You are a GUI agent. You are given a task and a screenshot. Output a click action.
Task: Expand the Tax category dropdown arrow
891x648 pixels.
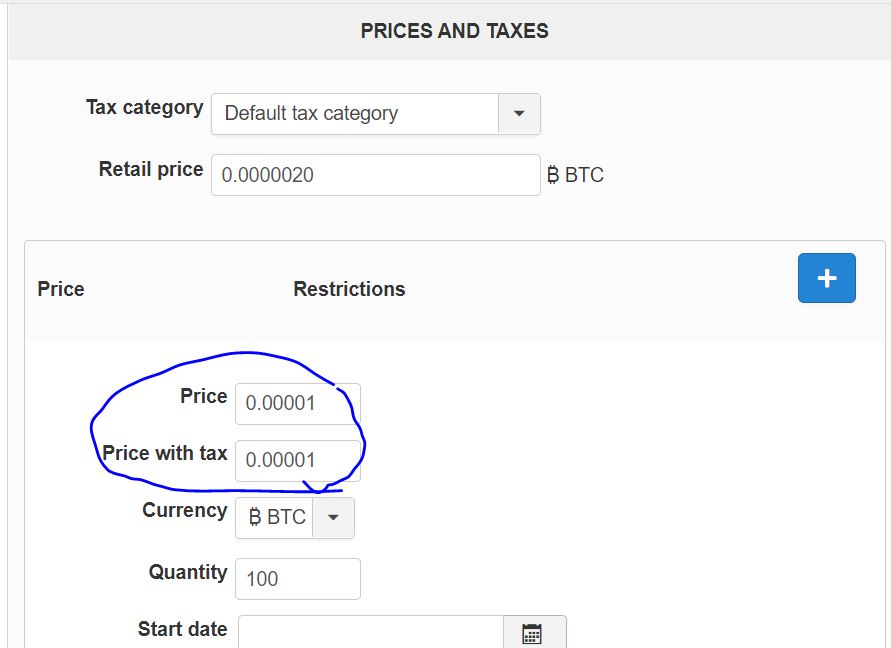pos(519,114)
